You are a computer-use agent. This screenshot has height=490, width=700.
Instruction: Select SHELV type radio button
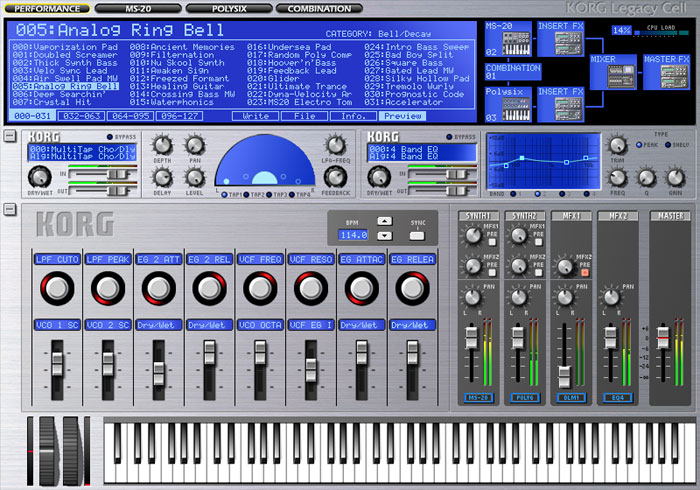point(668,145)
